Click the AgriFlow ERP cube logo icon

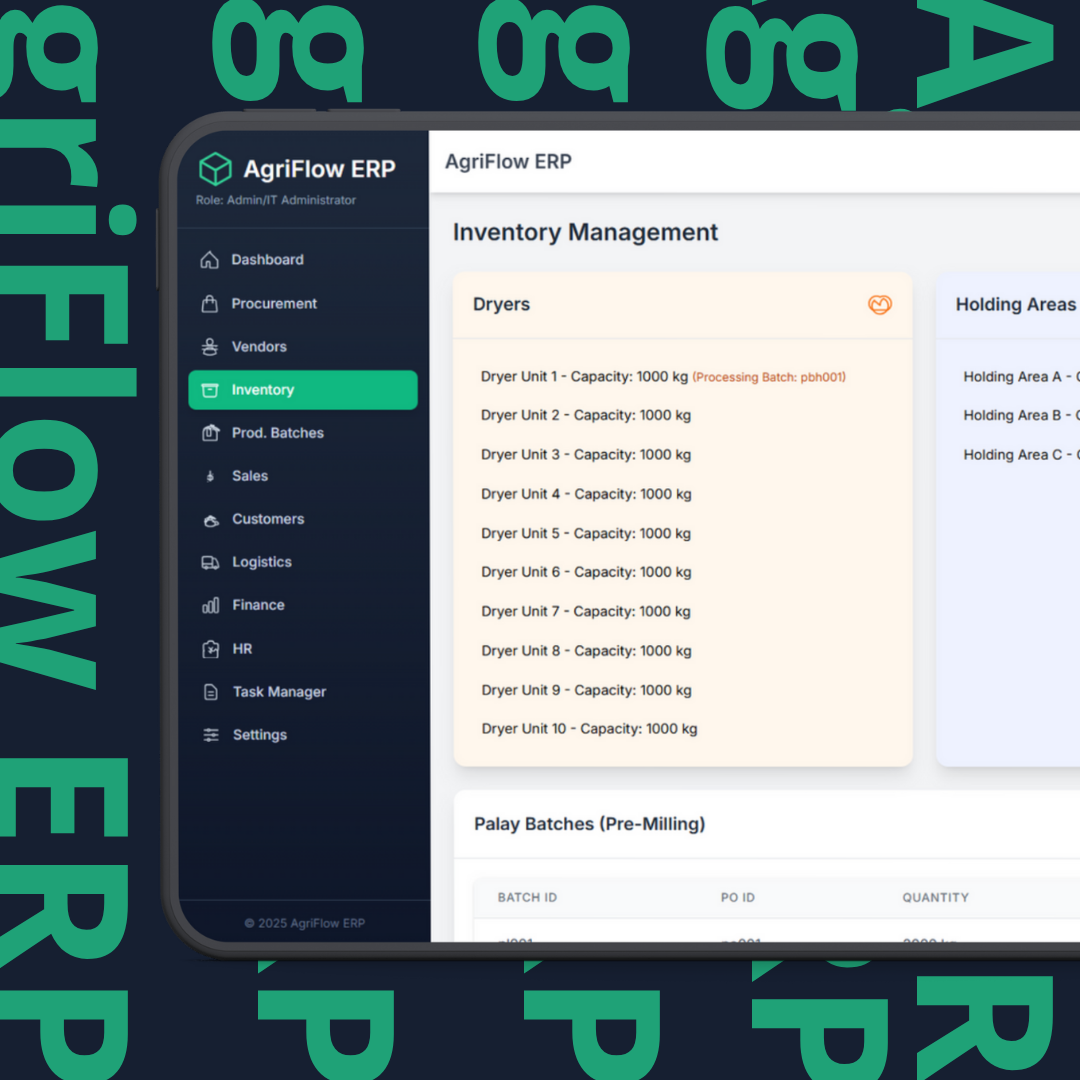tap(215, 169)
